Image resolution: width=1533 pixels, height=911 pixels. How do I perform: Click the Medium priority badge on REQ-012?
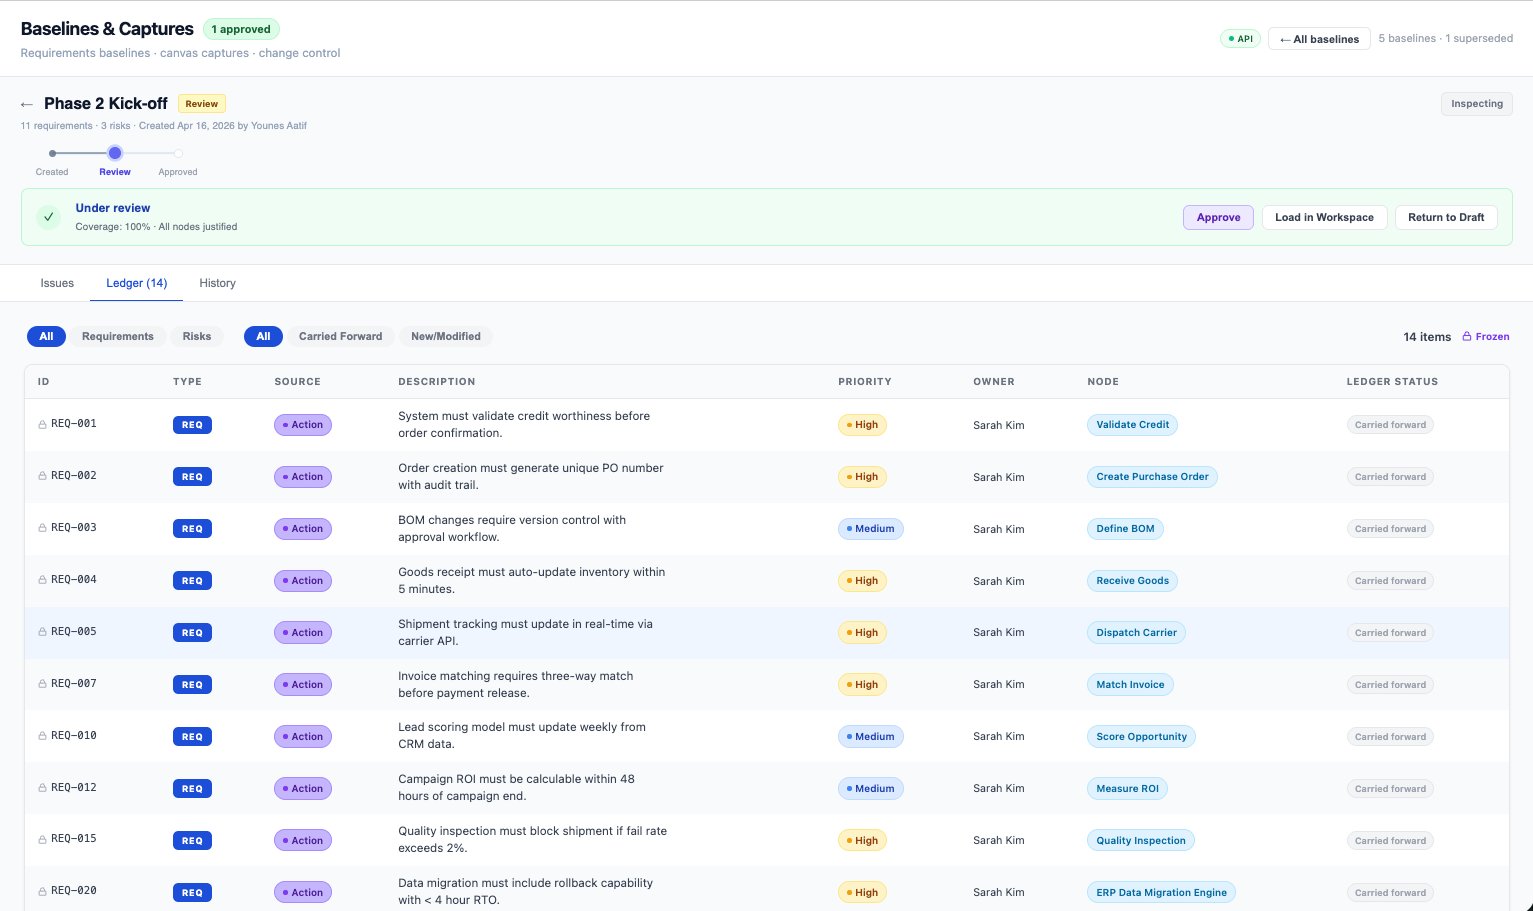870,788
